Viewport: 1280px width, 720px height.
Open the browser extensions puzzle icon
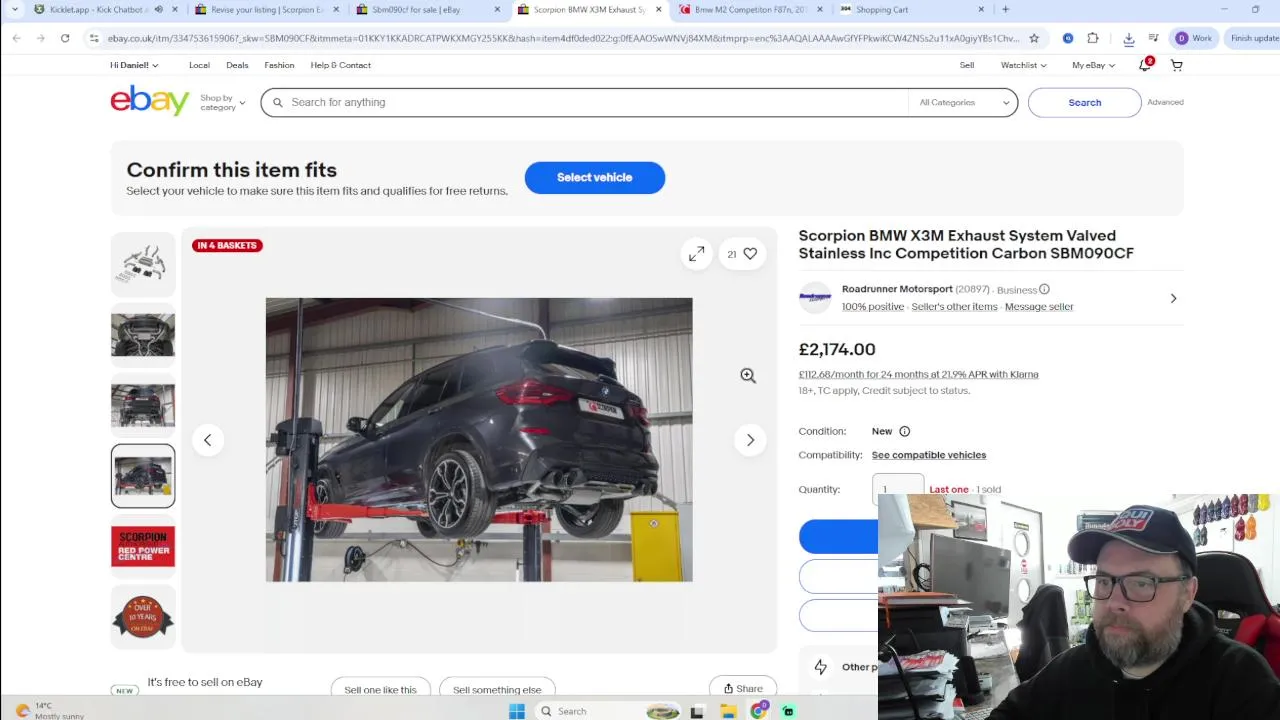(x=1093, y=38)
